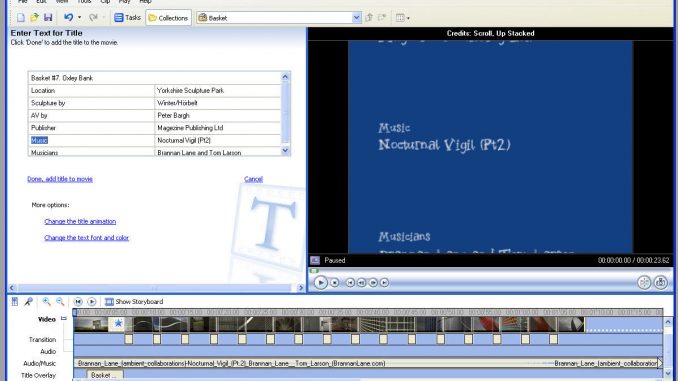Click the Previous Frame button
The height and width of the screenshot is (381, 678).
(361, 282)
